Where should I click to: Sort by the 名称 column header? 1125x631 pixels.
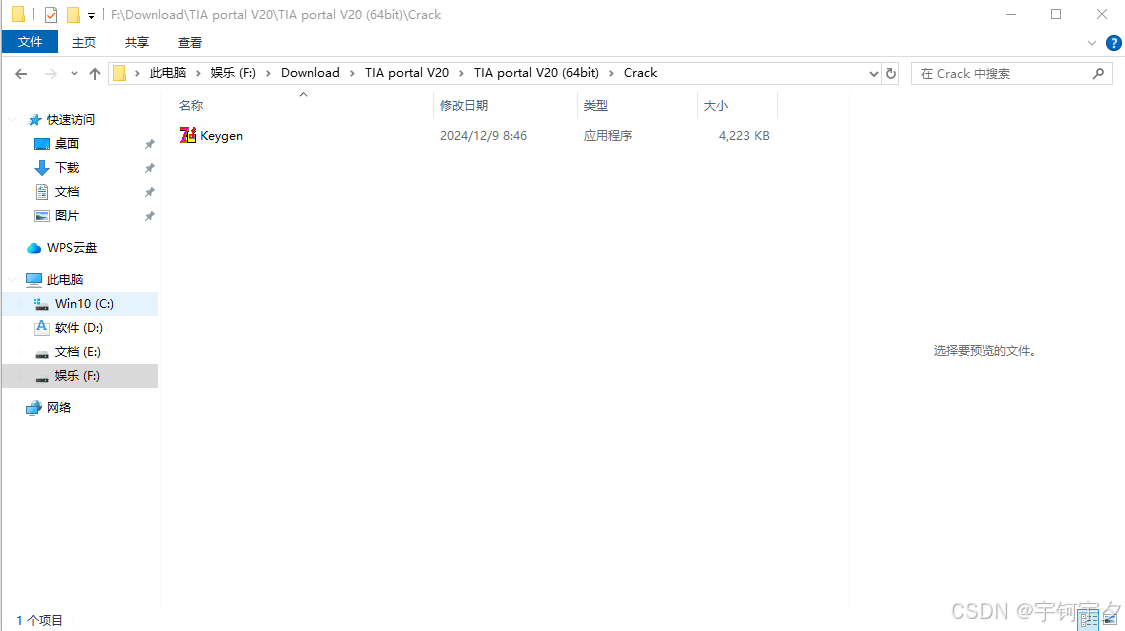click(x=191, y=106)
